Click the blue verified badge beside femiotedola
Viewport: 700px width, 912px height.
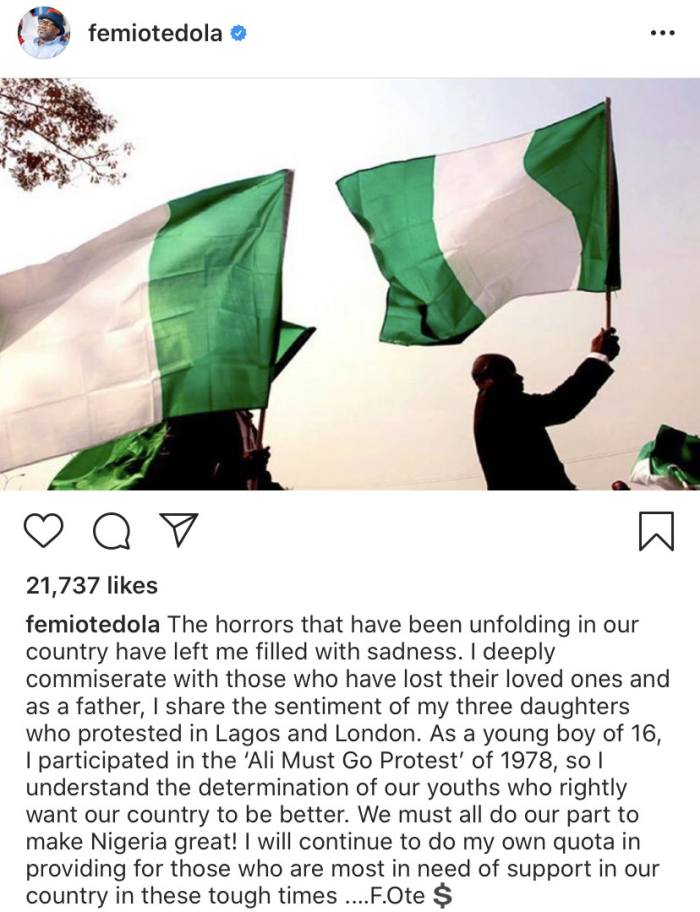click(240, 34)
